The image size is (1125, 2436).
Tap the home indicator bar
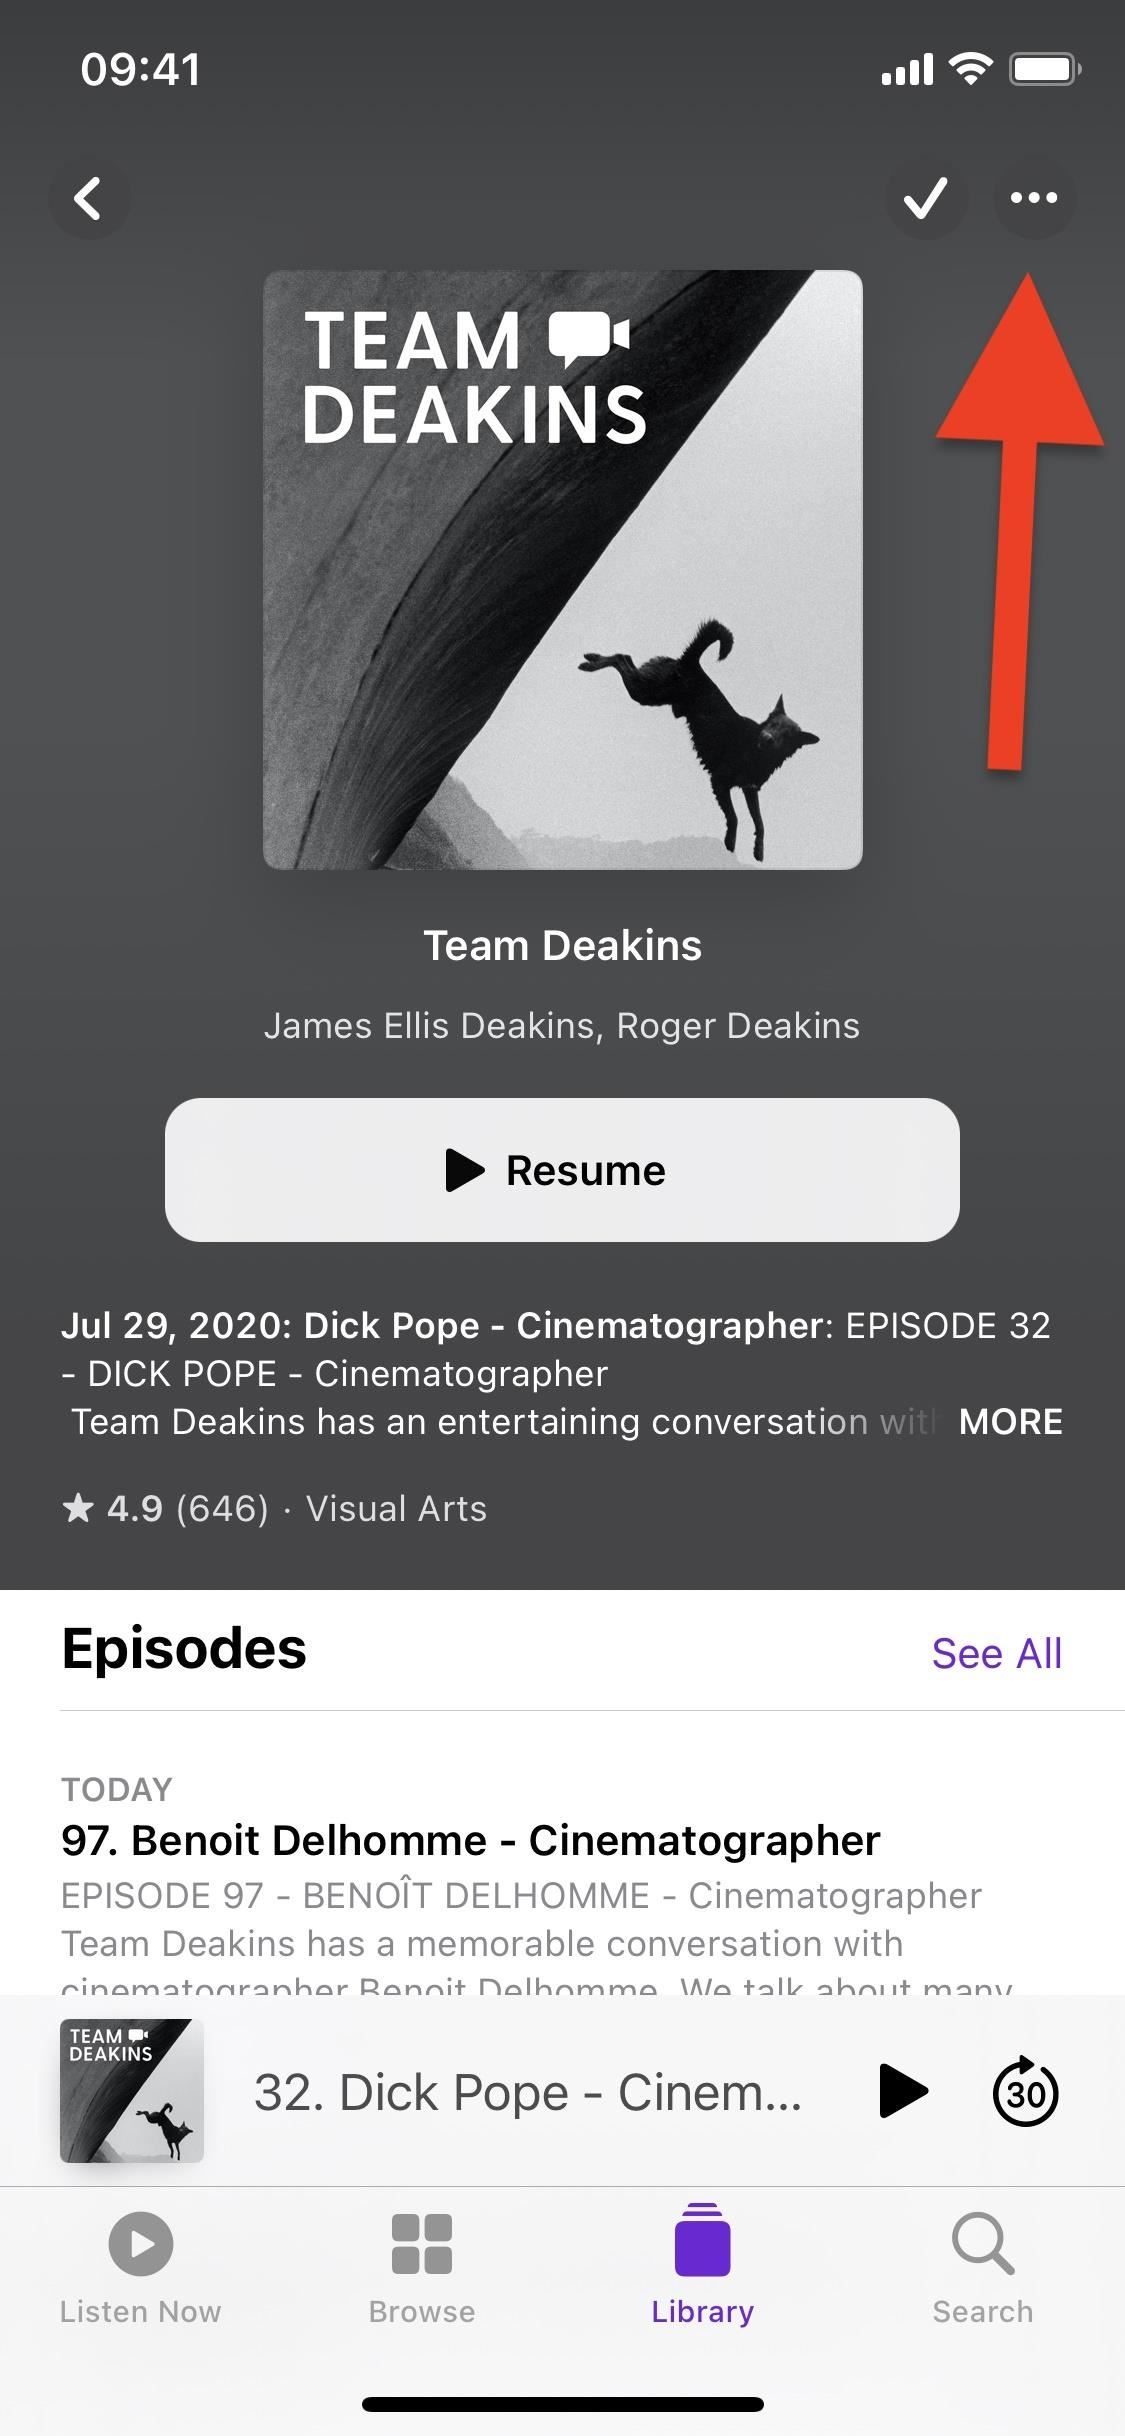point(562,2403)
